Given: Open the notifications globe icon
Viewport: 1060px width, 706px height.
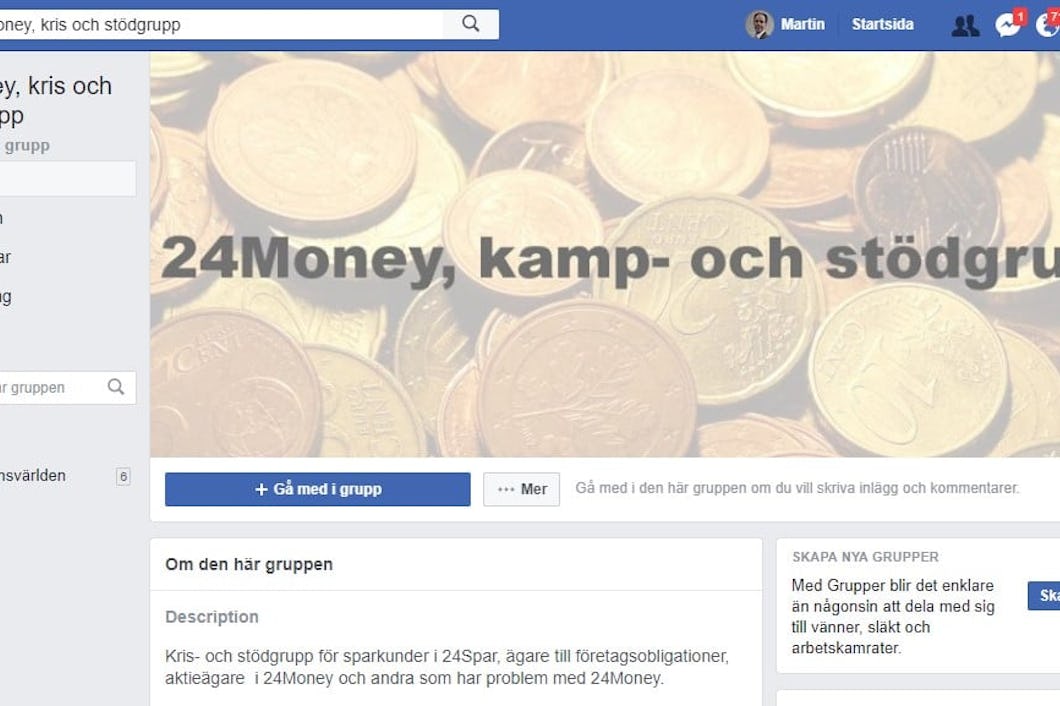Looking at the screenshot, I should coord(1048,26).
